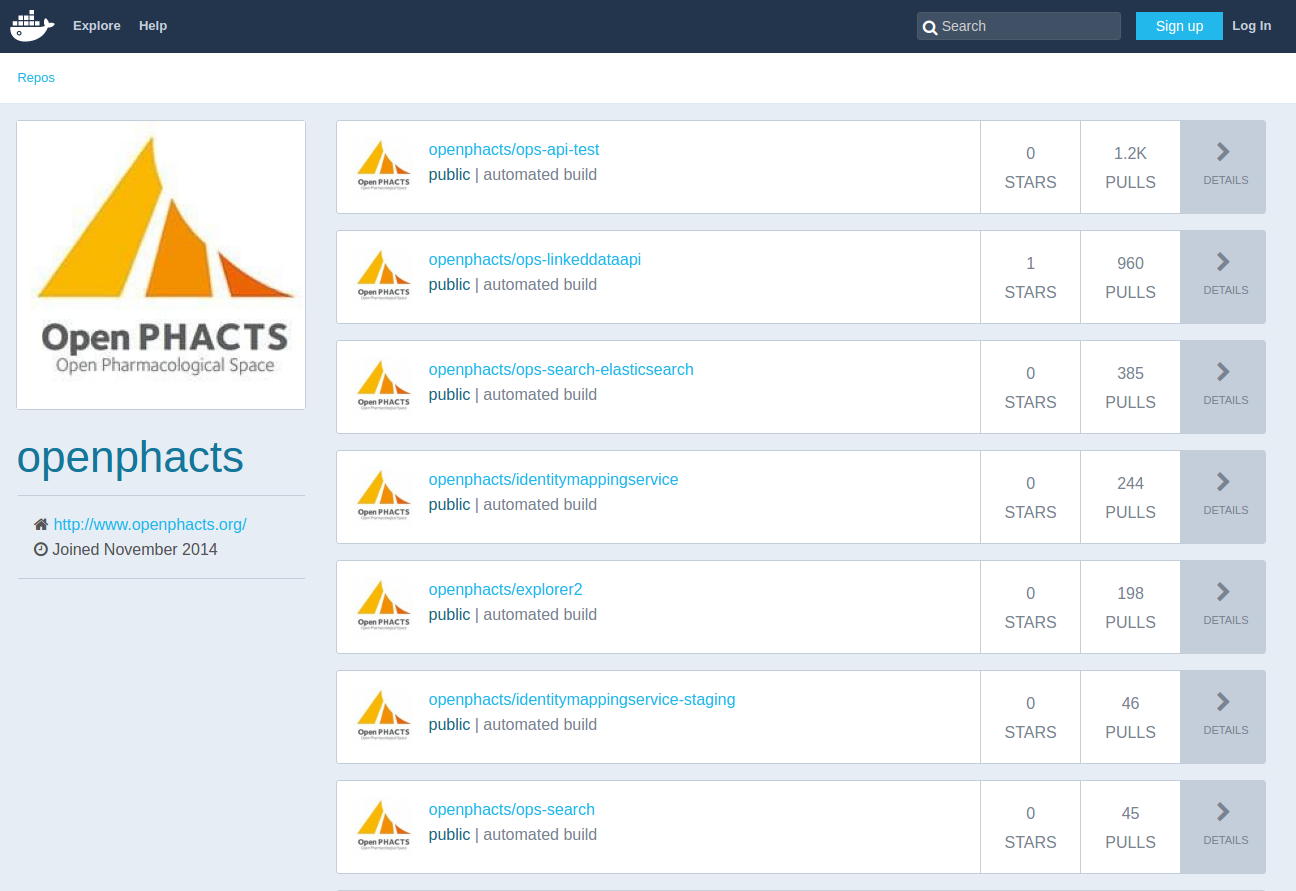Screen dimensions: 1296x891
Task: Click the large Open PHACTS profile image
Action: click(161, 265)
